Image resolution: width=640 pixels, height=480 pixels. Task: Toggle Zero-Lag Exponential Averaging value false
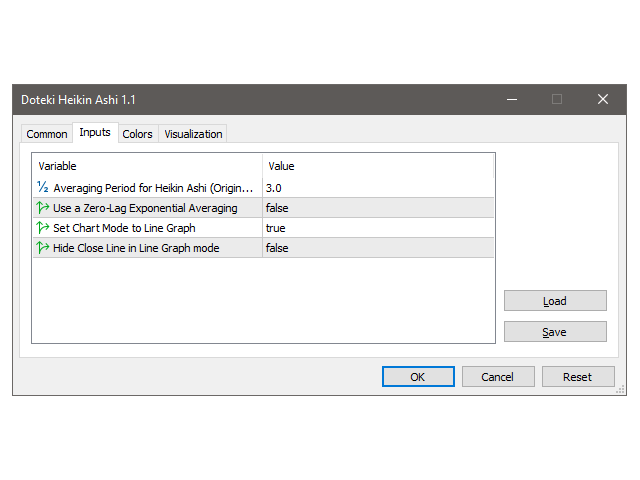(x=378, y=208)
